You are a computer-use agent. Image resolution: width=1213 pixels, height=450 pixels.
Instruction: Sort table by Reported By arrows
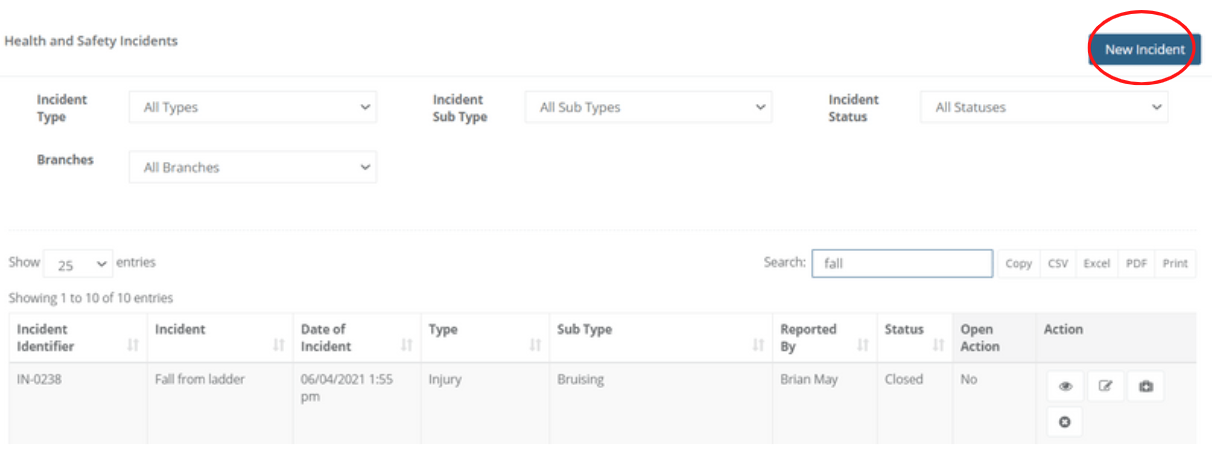click(x=862, y=346)
